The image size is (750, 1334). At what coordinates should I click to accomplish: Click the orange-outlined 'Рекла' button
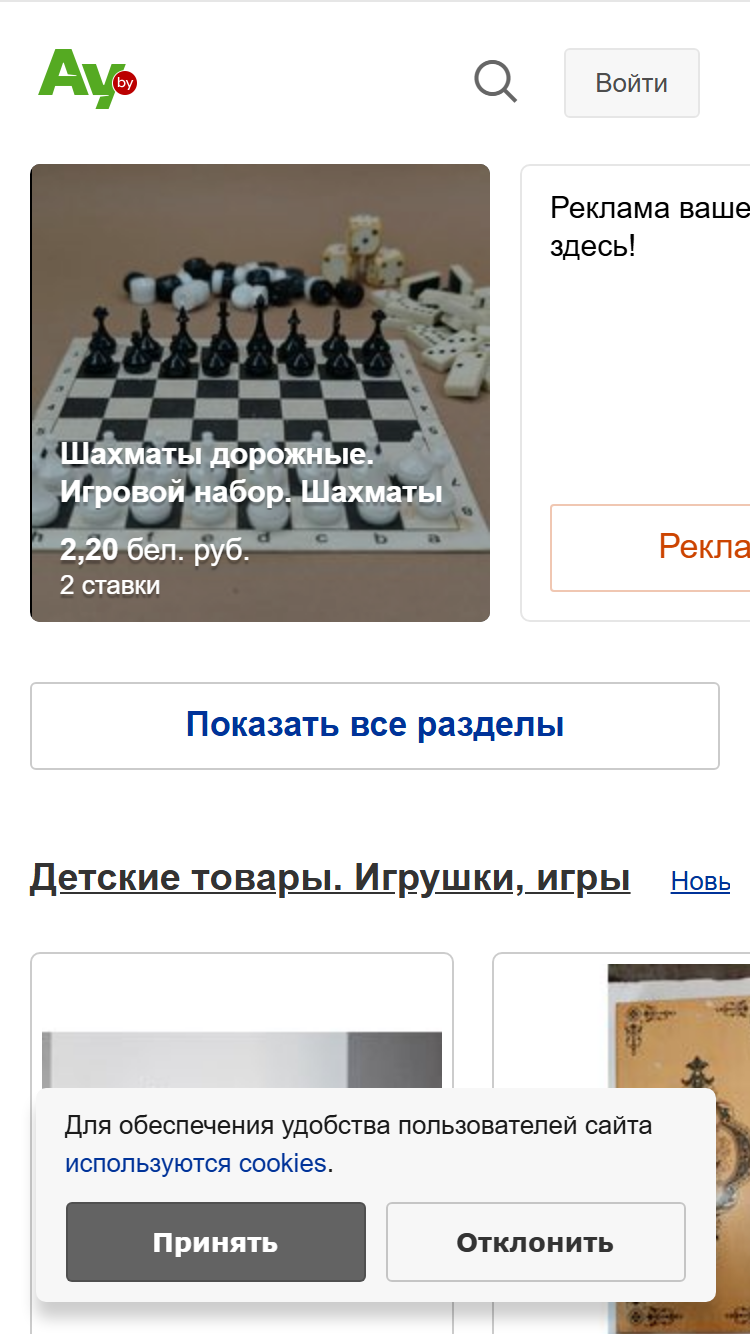[650, 547]
